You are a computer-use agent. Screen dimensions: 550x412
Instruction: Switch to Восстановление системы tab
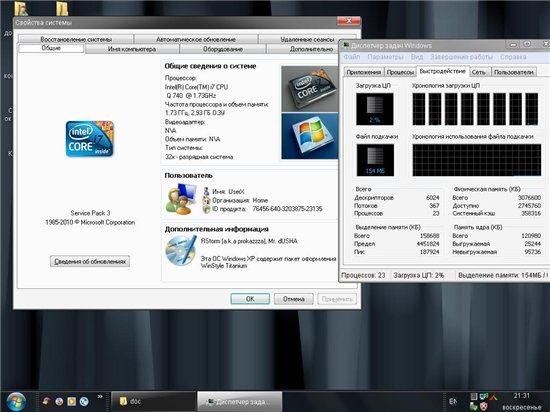tap(76, 39)
